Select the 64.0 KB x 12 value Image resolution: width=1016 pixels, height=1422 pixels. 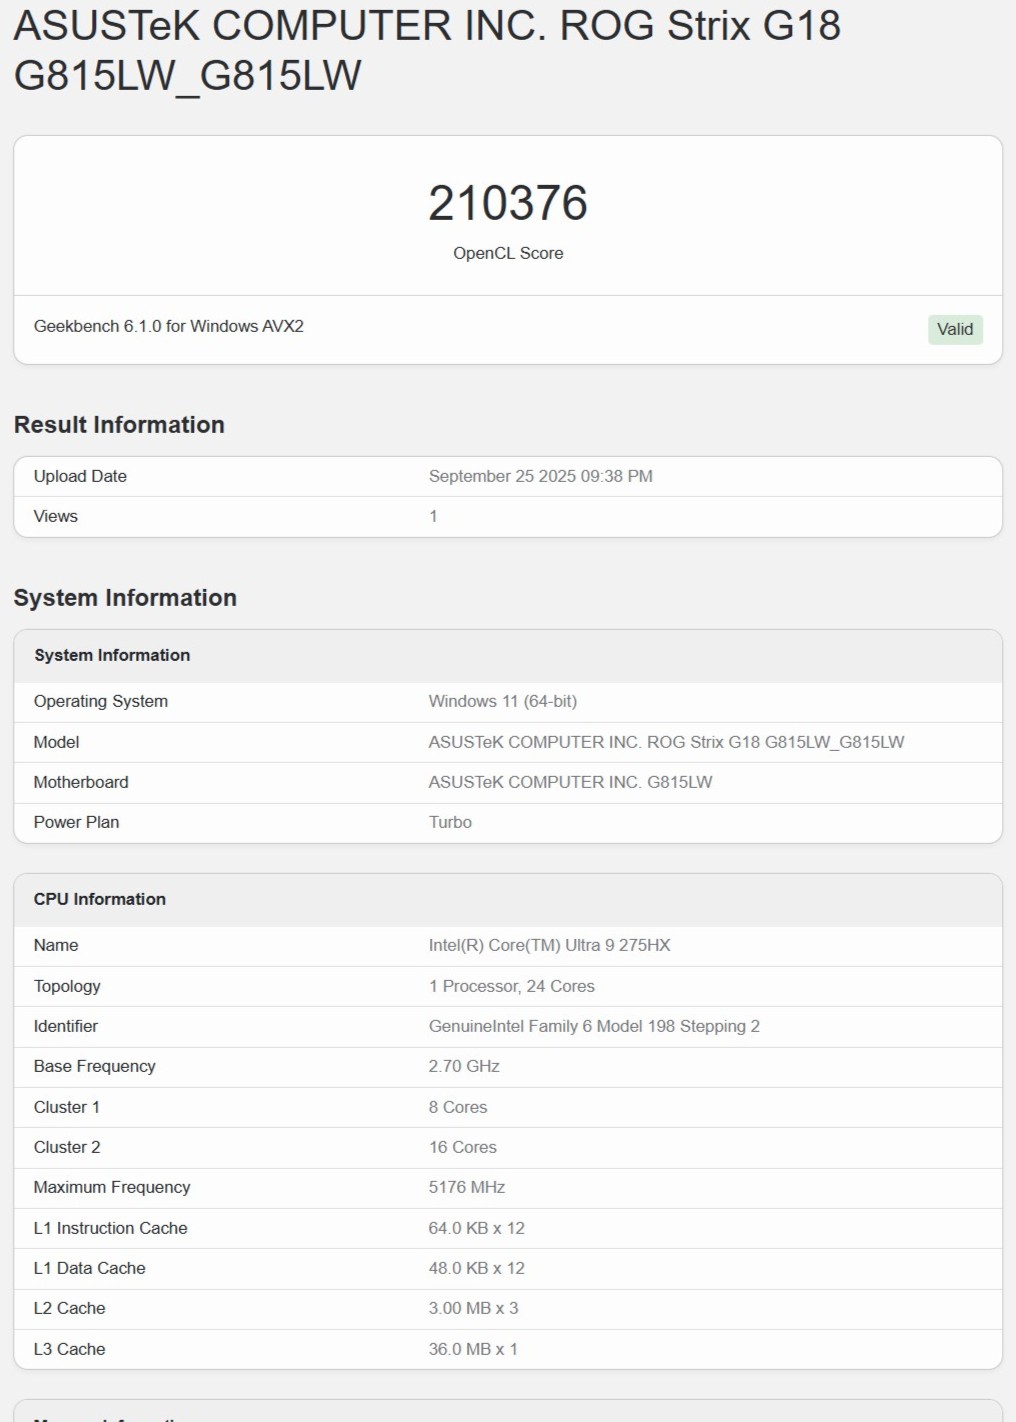(x=477, y=1228)
